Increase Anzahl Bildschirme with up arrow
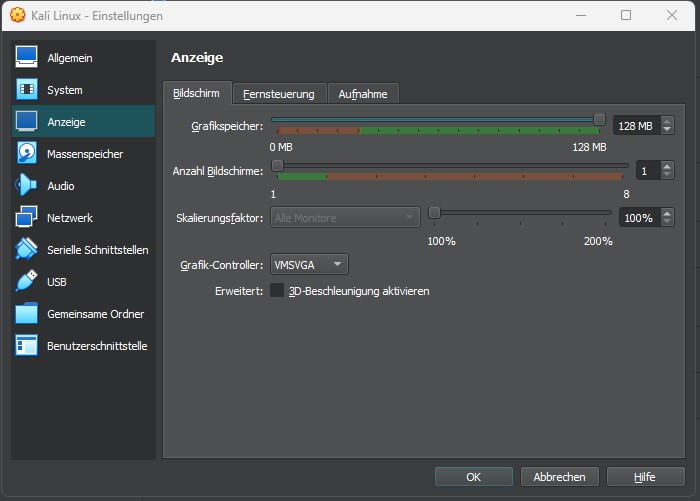The image size is (700, 501). tap(667, 167)
